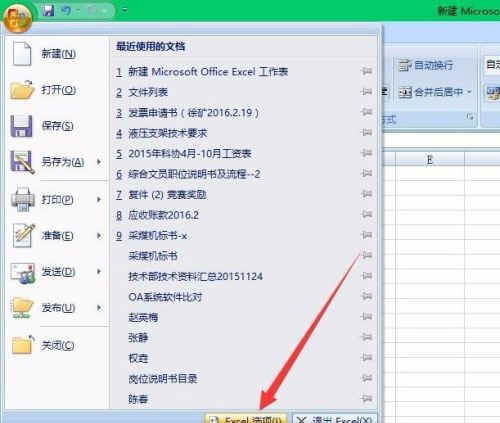Select the 准备(E) menu entry
The height and width of the screenshot is (423, 500).
(x=56, y=235)
